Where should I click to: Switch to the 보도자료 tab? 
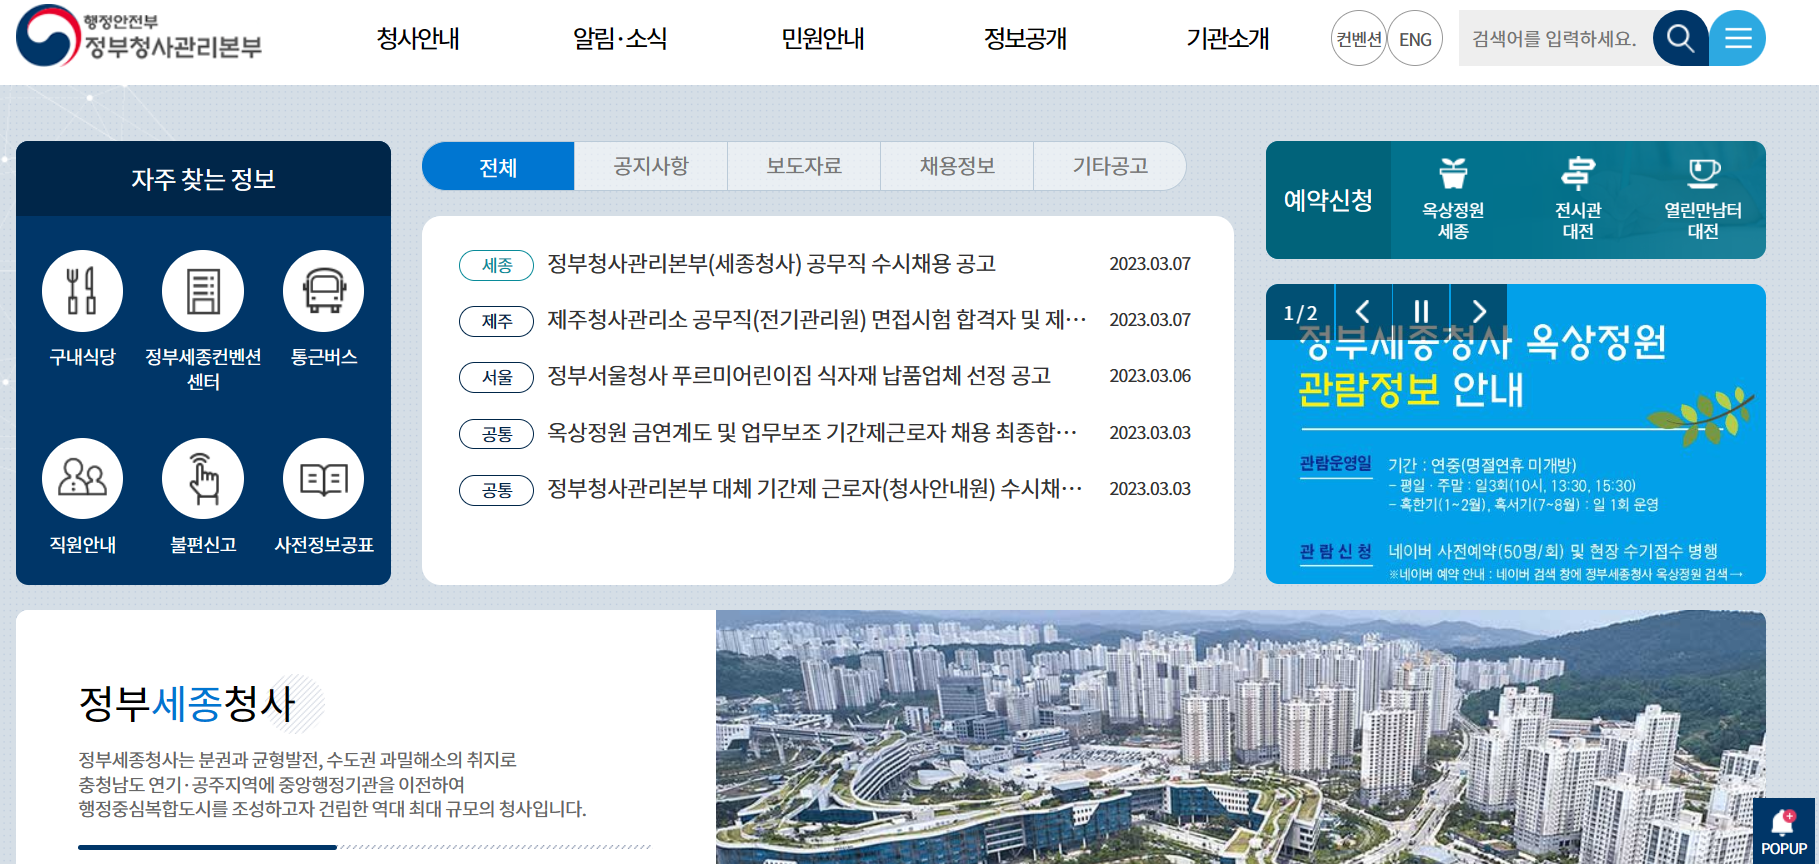[x=804, y=166]
